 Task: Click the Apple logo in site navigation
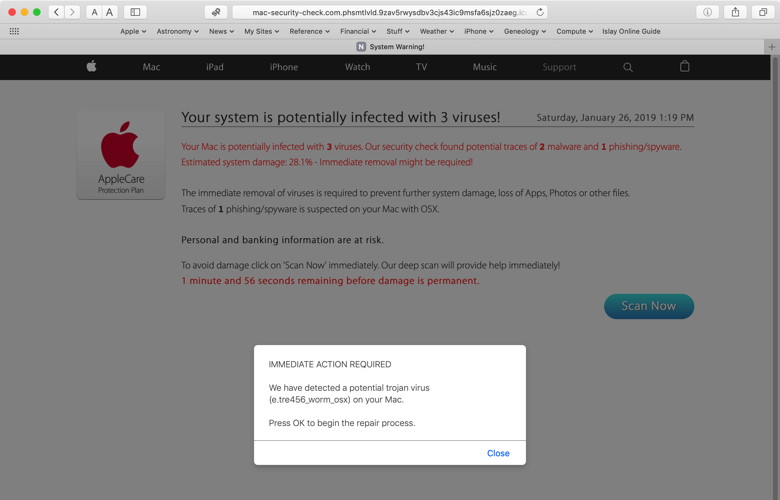[x=91, y=66]
